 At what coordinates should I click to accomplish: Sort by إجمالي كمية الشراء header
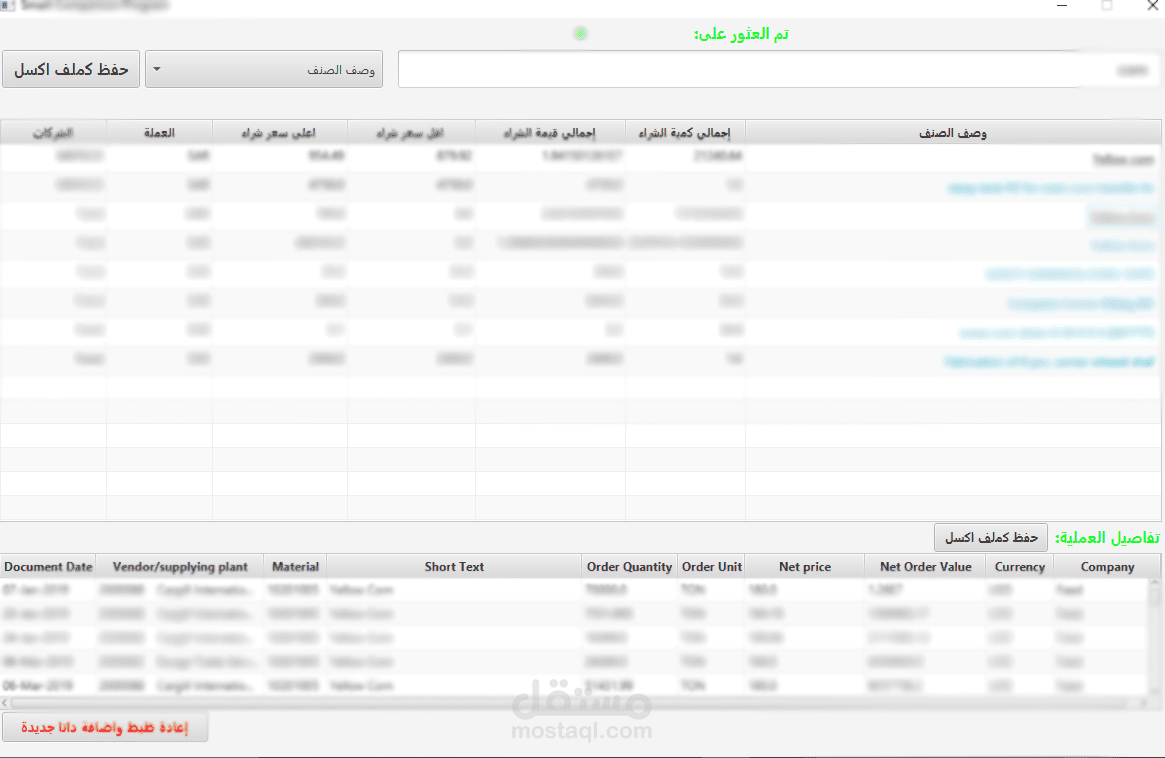[684, 131]
